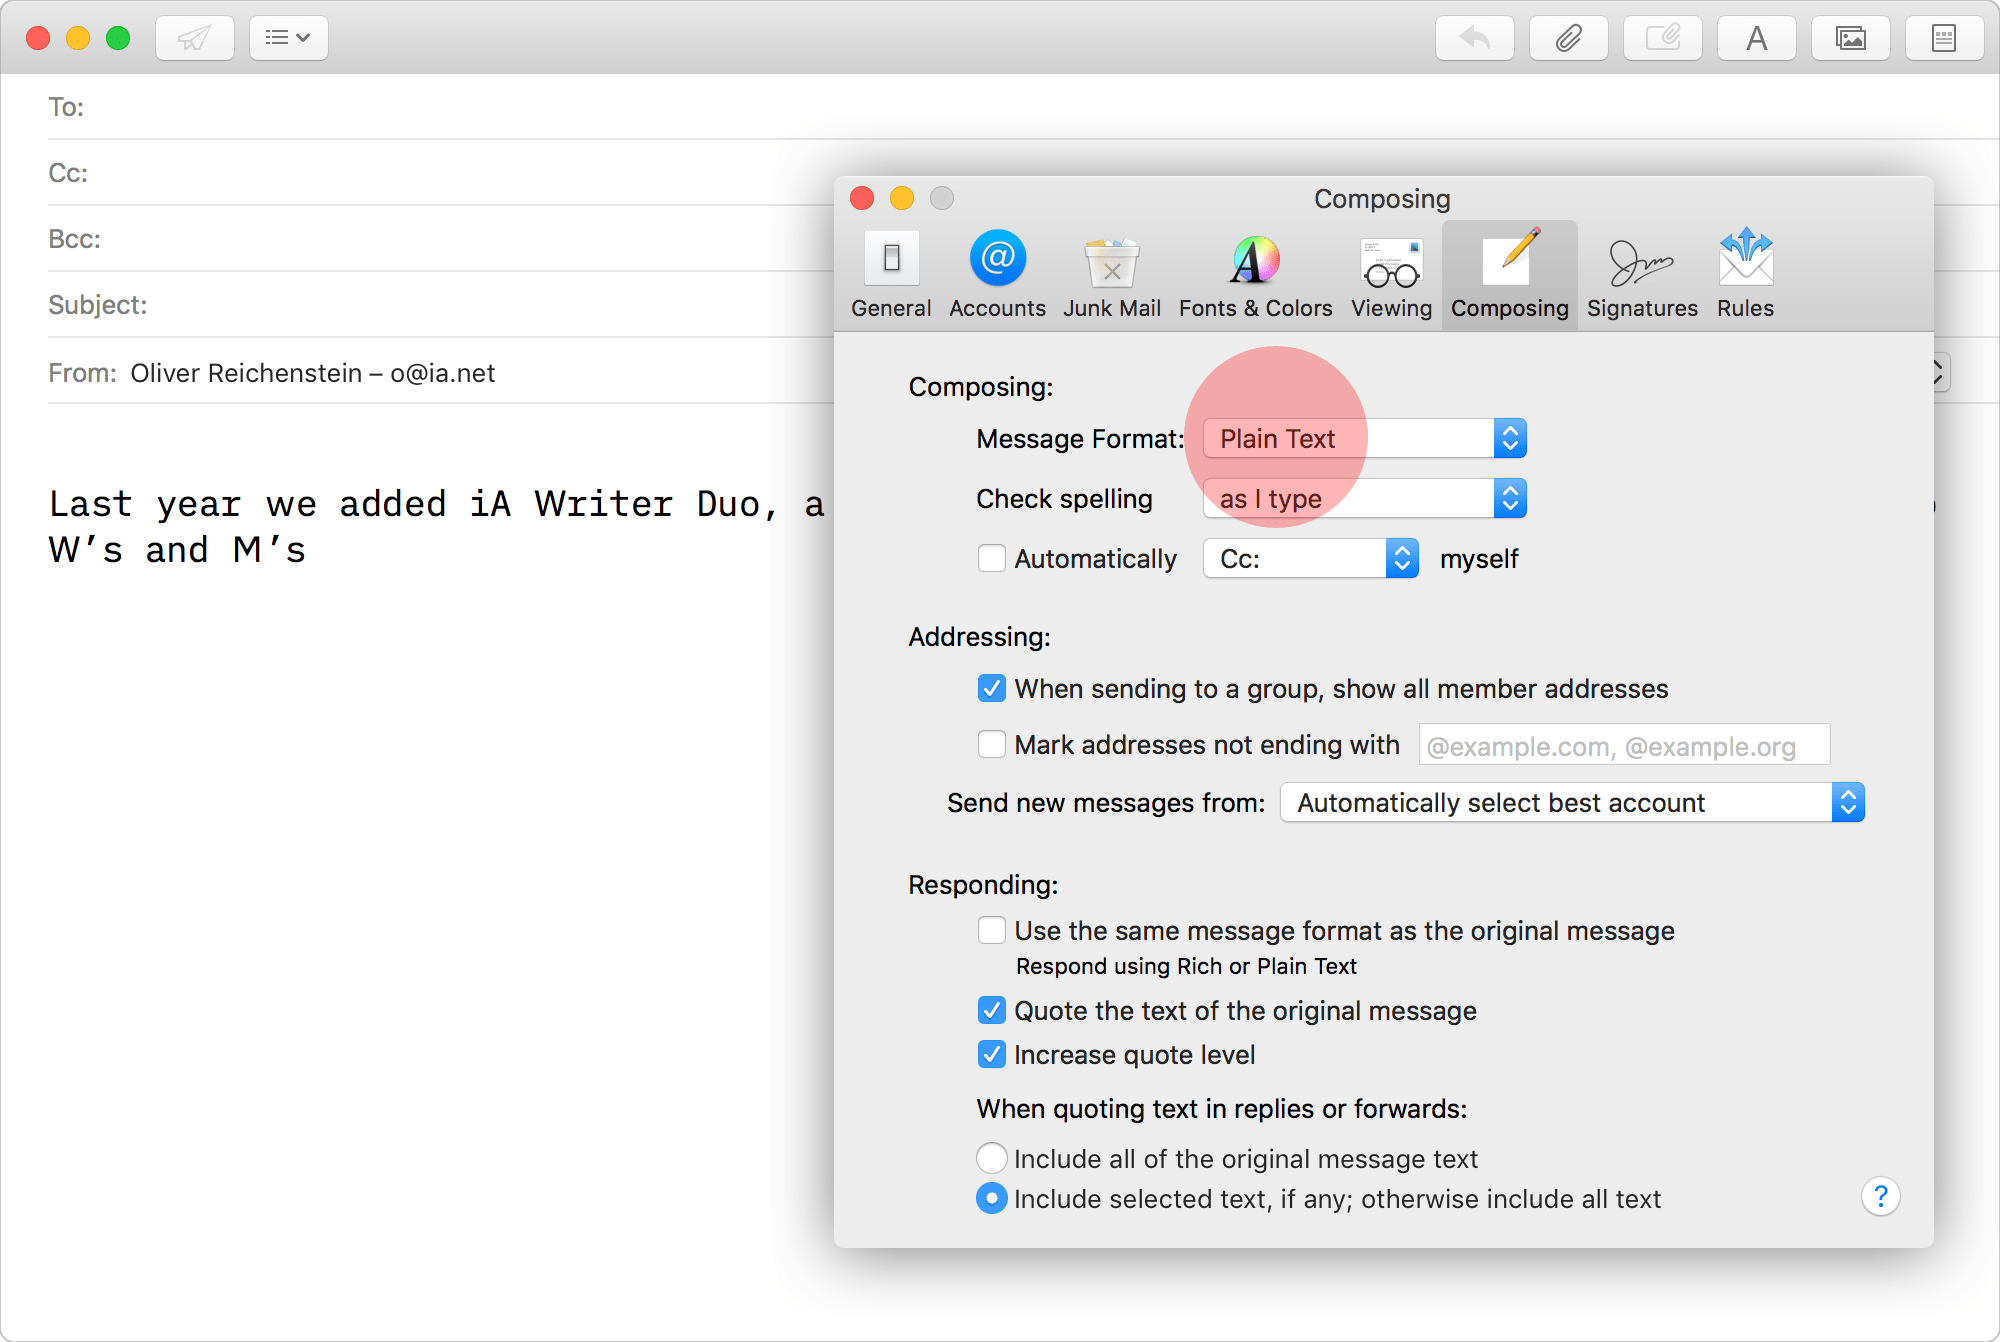This screenshot has height=1342, width=2000.
Task: Click the attach file paperclip icon
Action: [x=1568, y=37]
